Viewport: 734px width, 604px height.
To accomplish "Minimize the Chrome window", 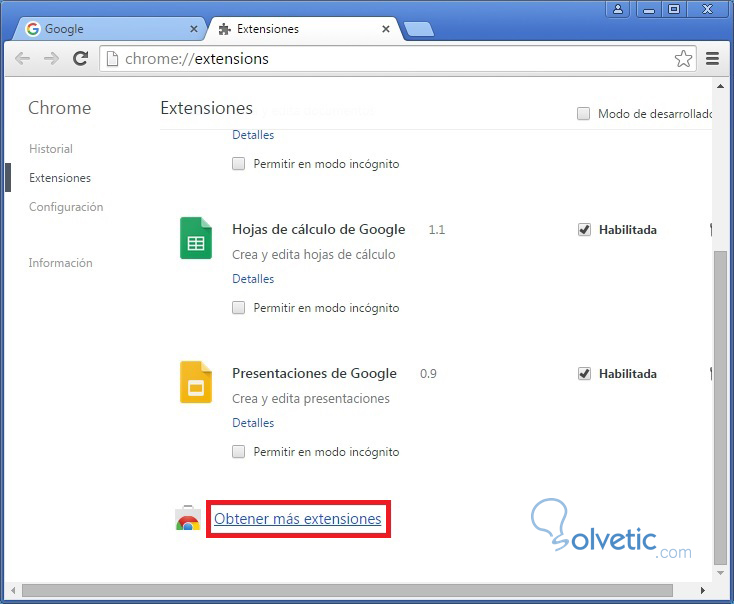I will [649, 9].
